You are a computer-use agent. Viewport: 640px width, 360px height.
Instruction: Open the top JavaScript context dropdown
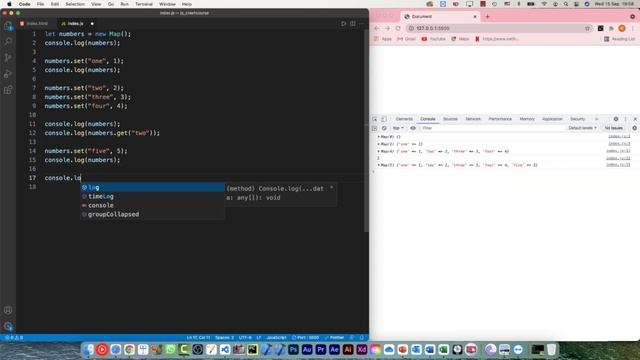398,128
